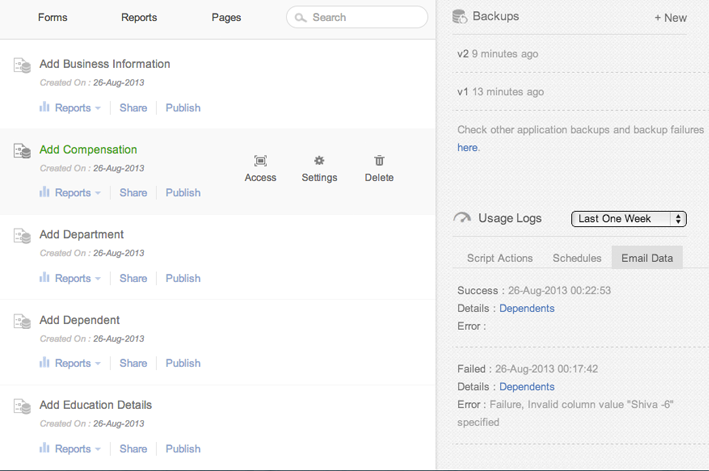Click the Add Business Information form icon
Screen dimensions: 709x471
[22, 65]
